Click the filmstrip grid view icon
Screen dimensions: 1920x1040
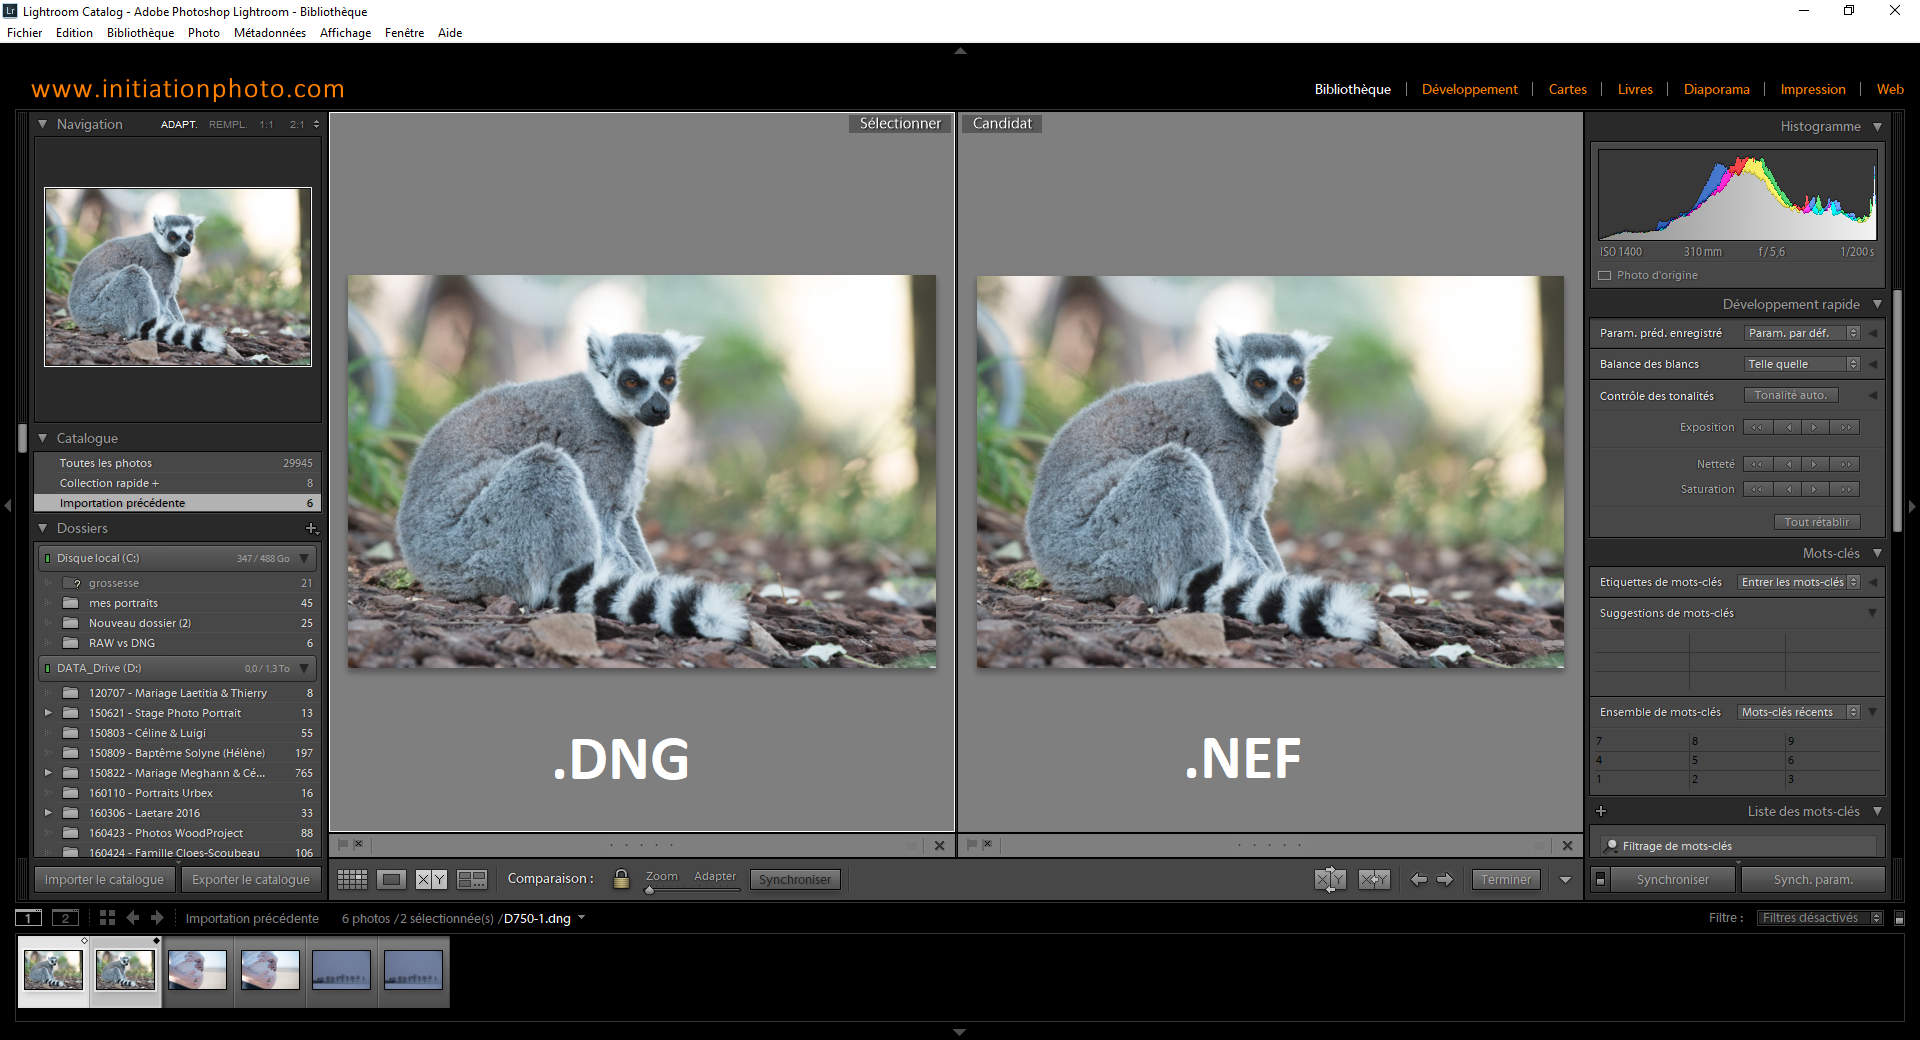point(107,918)
